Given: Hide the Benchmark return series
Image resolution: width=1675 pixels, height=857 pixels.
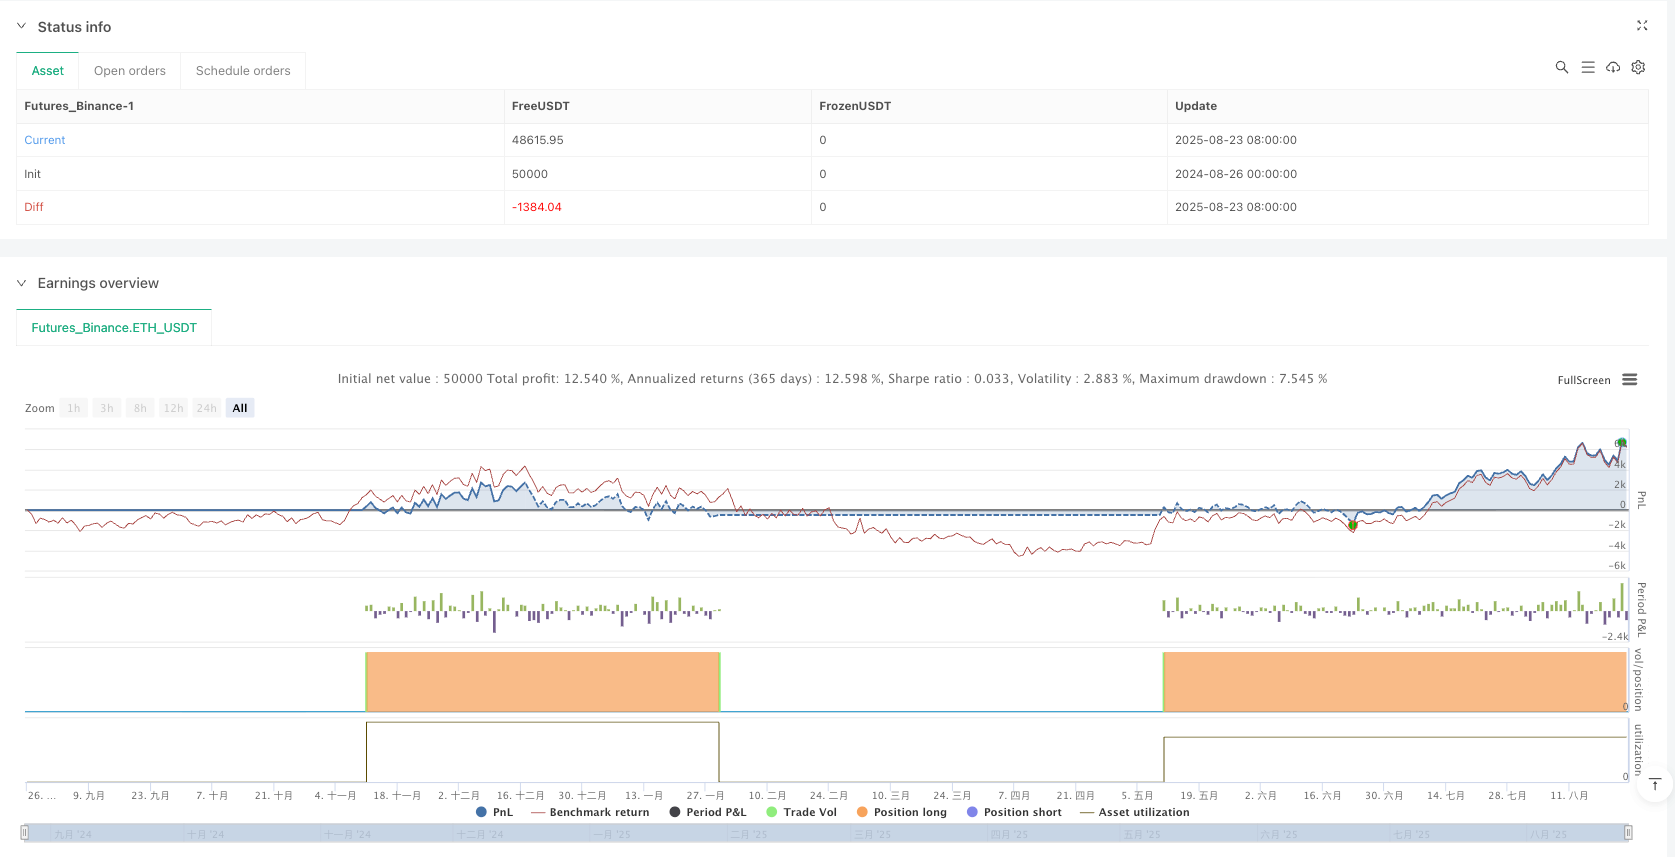Looking at the screenshot, I should point(590,812).
